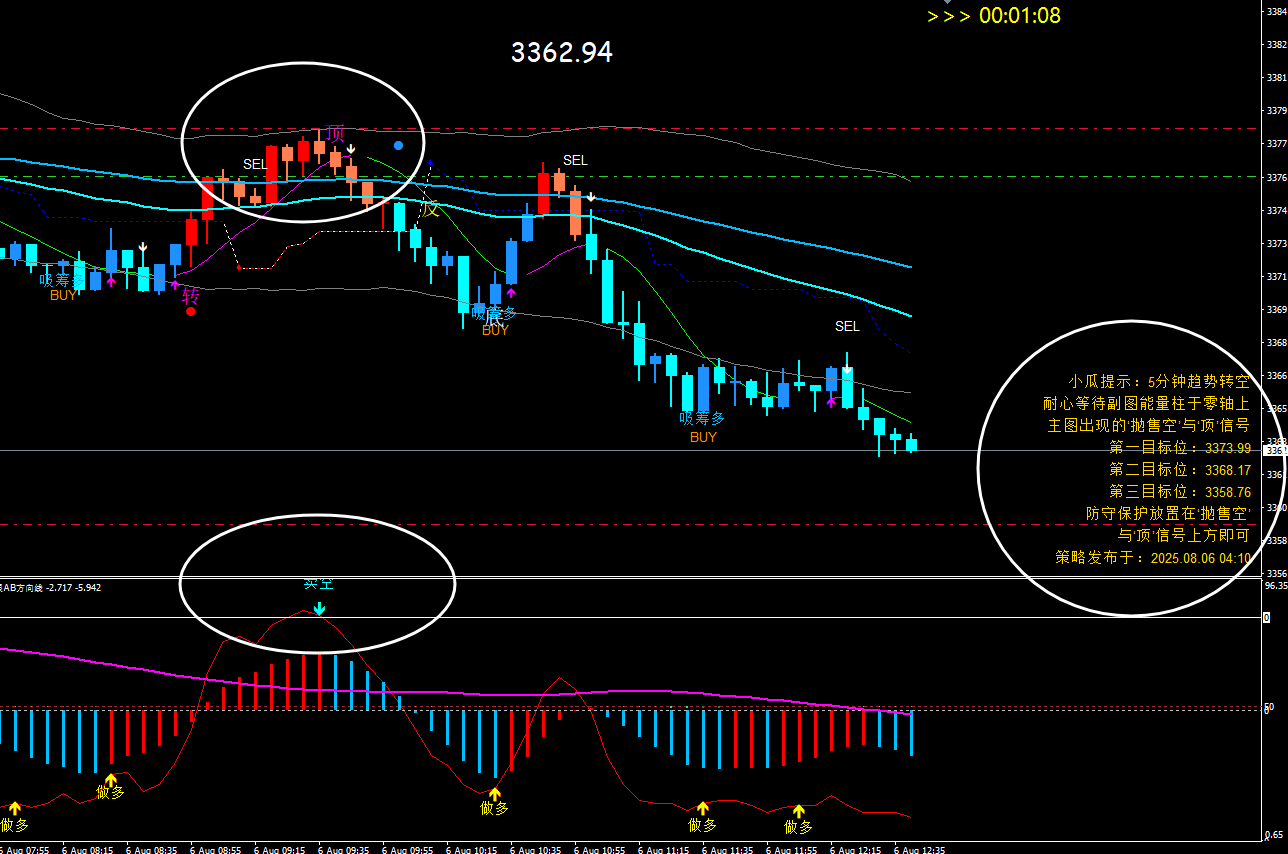Click the 吸筹多 label near 11:35
1288x854 pixels.
(702, 419)
